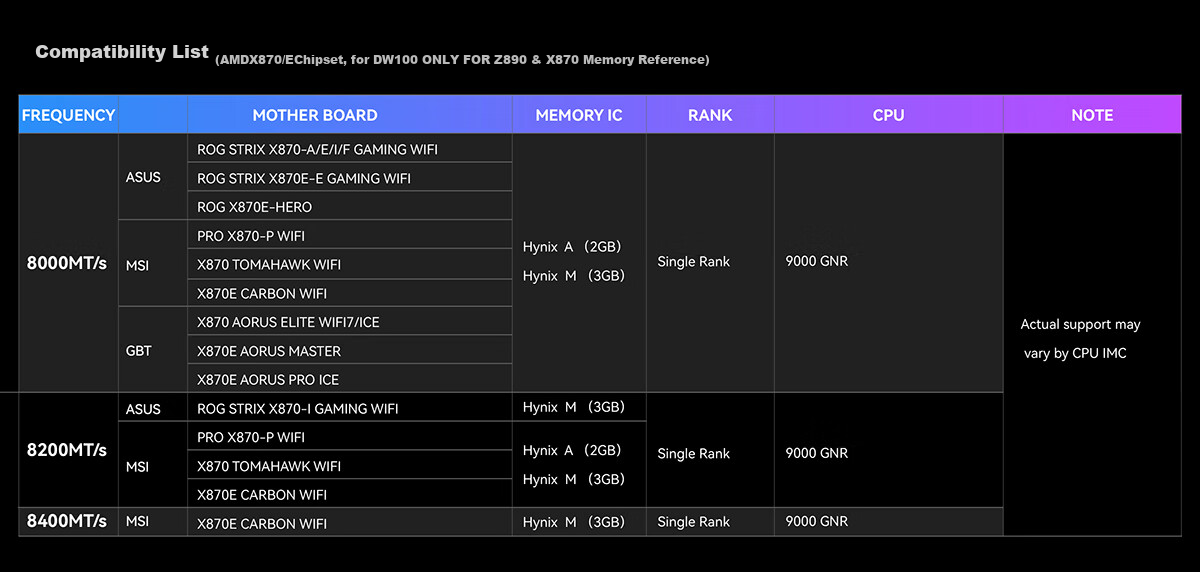The height and width of the screenshot is (572, 1200).
Task: Select "X870 TOMAHAWK WIFI" under 8200MT/s
Action: [350, 466]
